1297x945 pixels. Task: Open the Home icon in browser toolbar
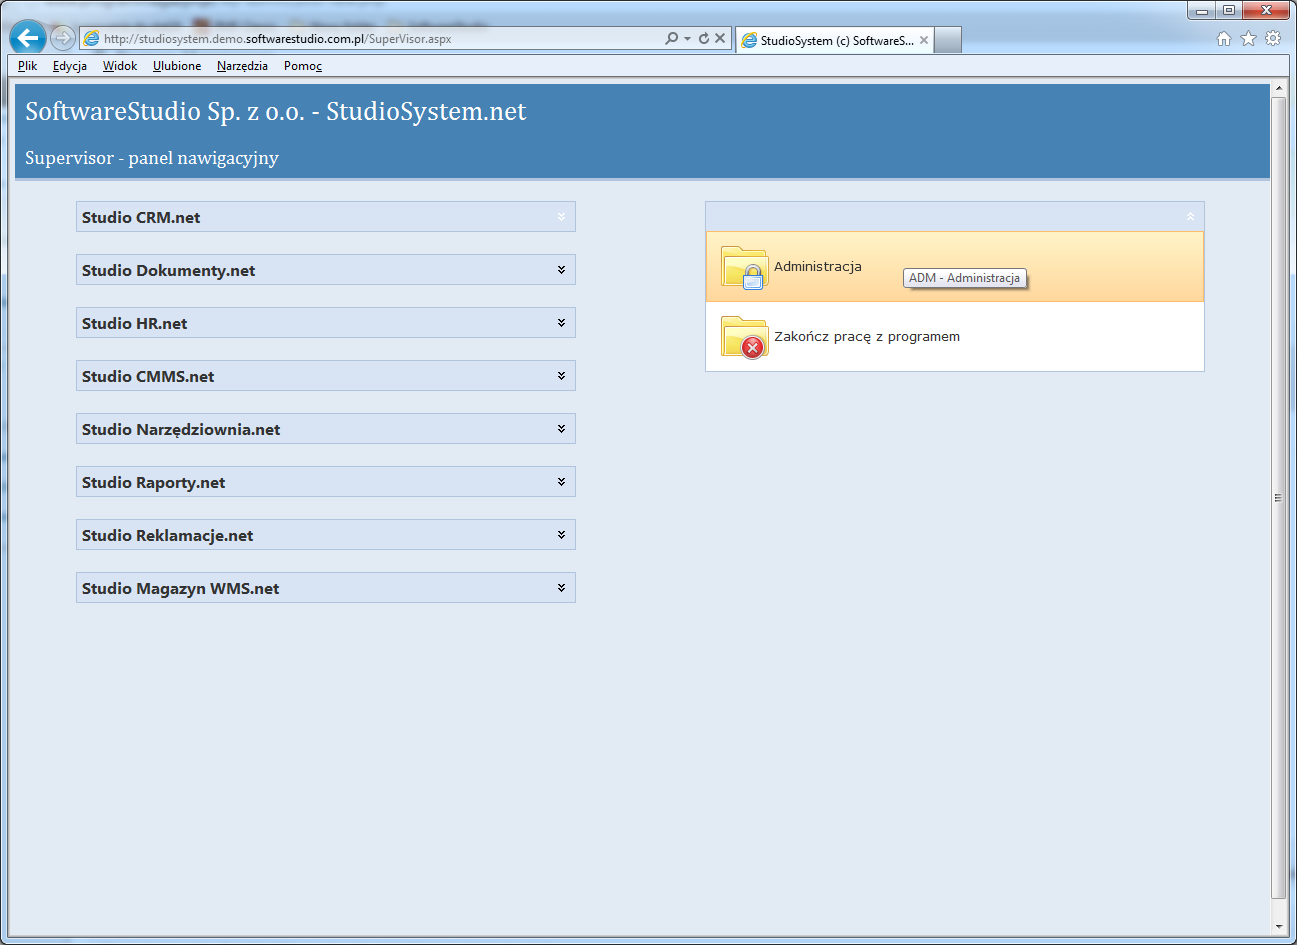pyautogui.click(x=1224, y=38)
